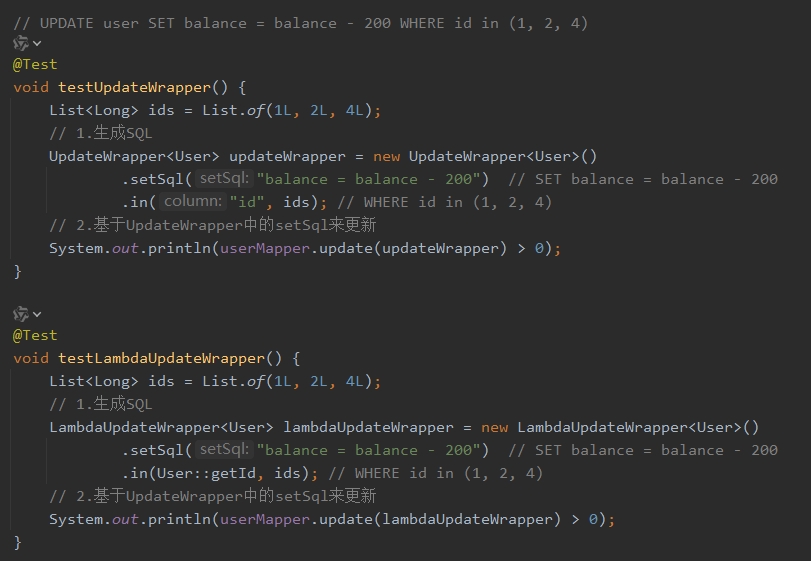The image size is (811, 561).
Task: Click List.of in the testUpdateWrapper method
Action: click(233, 110)
